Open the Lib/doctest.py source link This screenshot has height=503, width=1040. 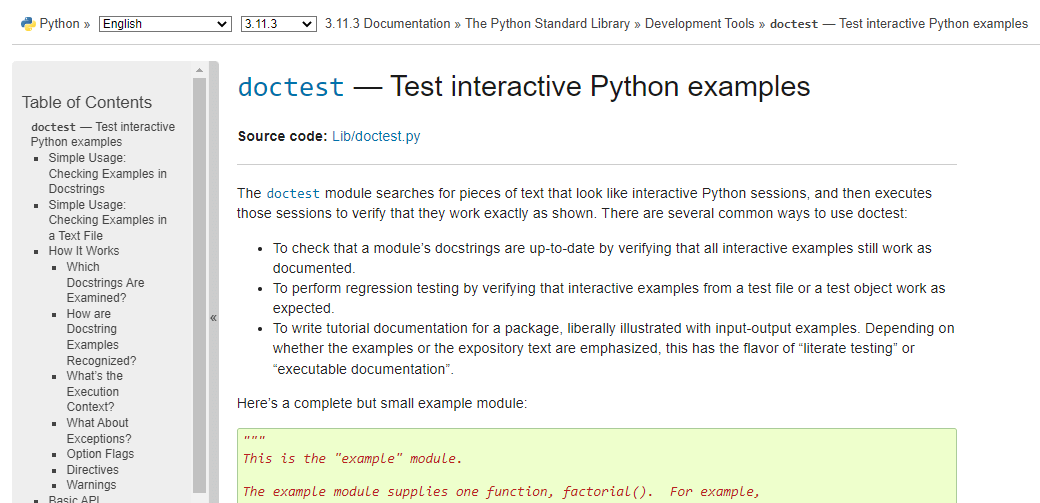376,137
